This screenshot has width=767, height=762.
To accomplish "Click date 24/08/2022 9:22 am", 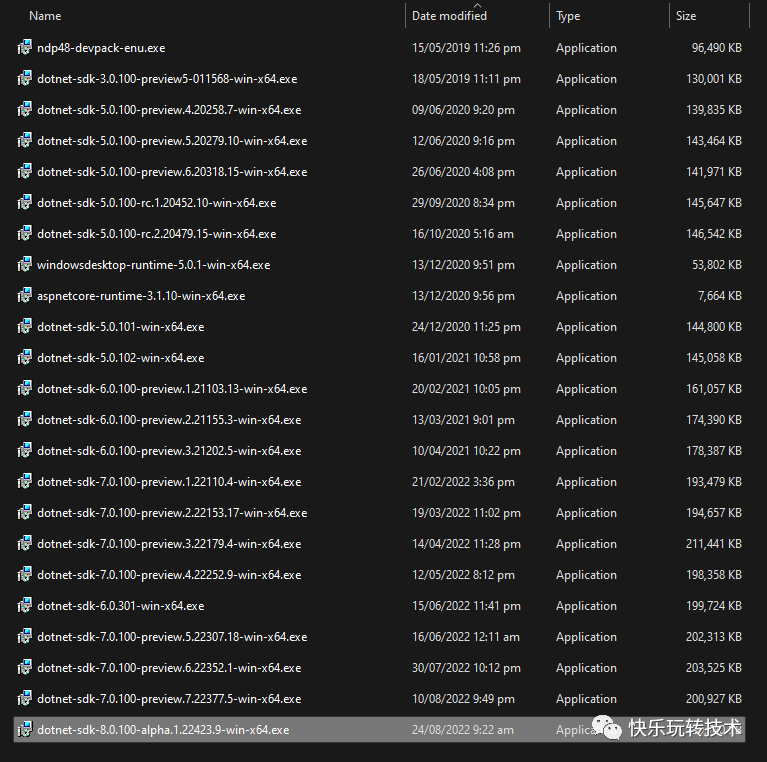I will [x=463, y=730].
